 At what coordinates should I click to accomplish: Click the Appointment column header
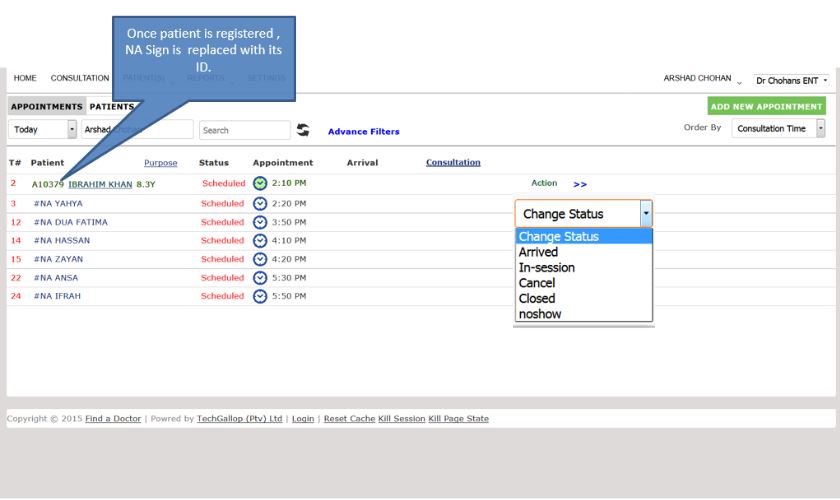[283, 163]
